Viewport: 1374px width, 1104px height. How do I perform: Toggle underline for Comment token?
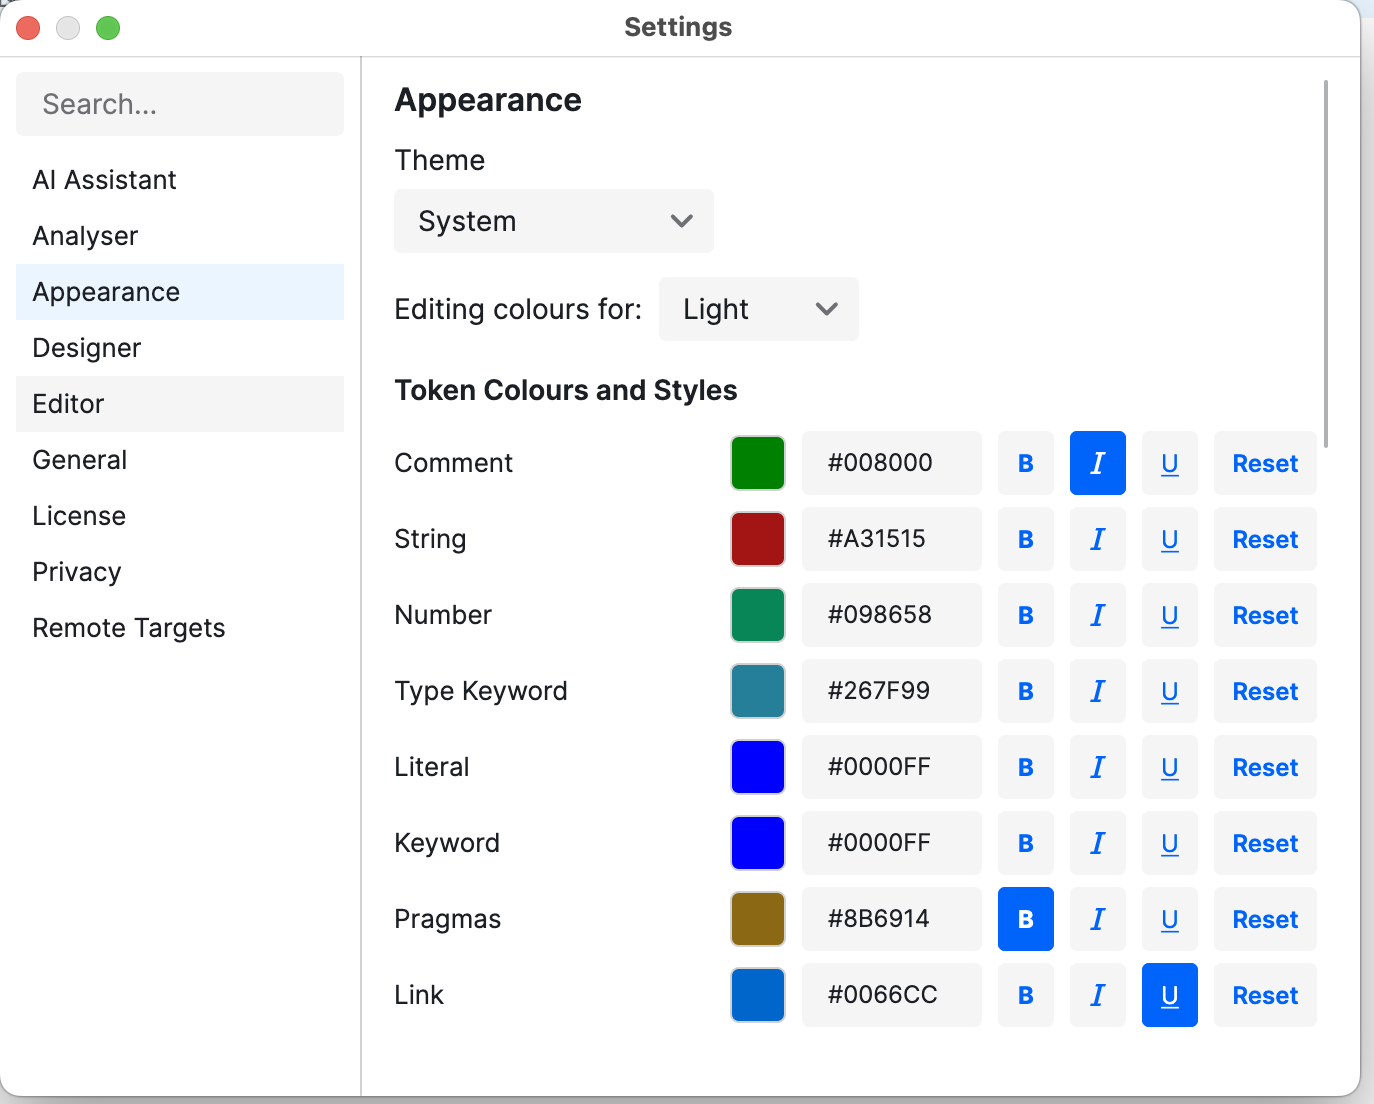(x=1169, y=463)
